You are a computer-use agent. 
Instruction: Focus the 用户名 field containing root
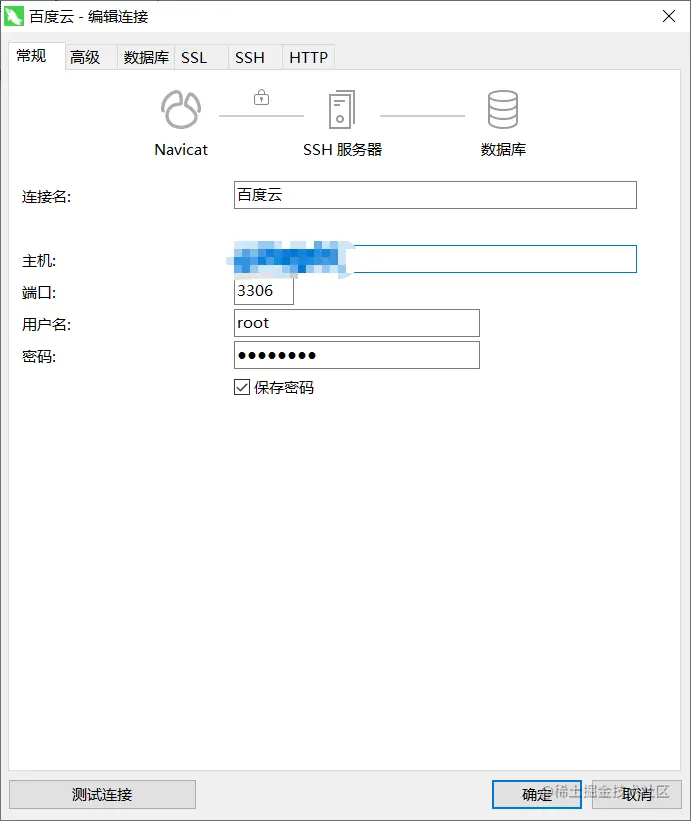coord(356,323)
